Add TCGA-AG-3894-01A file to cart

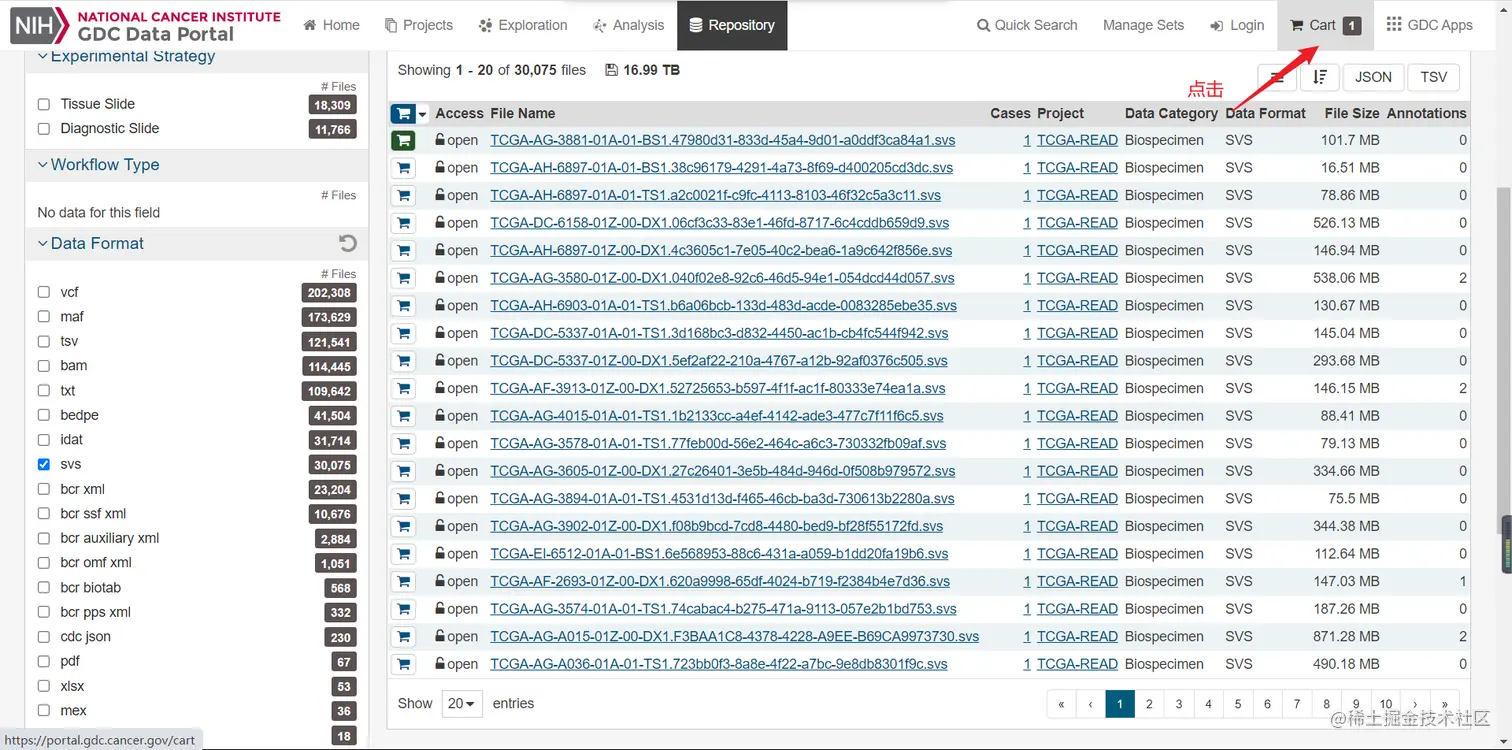coord(403,498)
